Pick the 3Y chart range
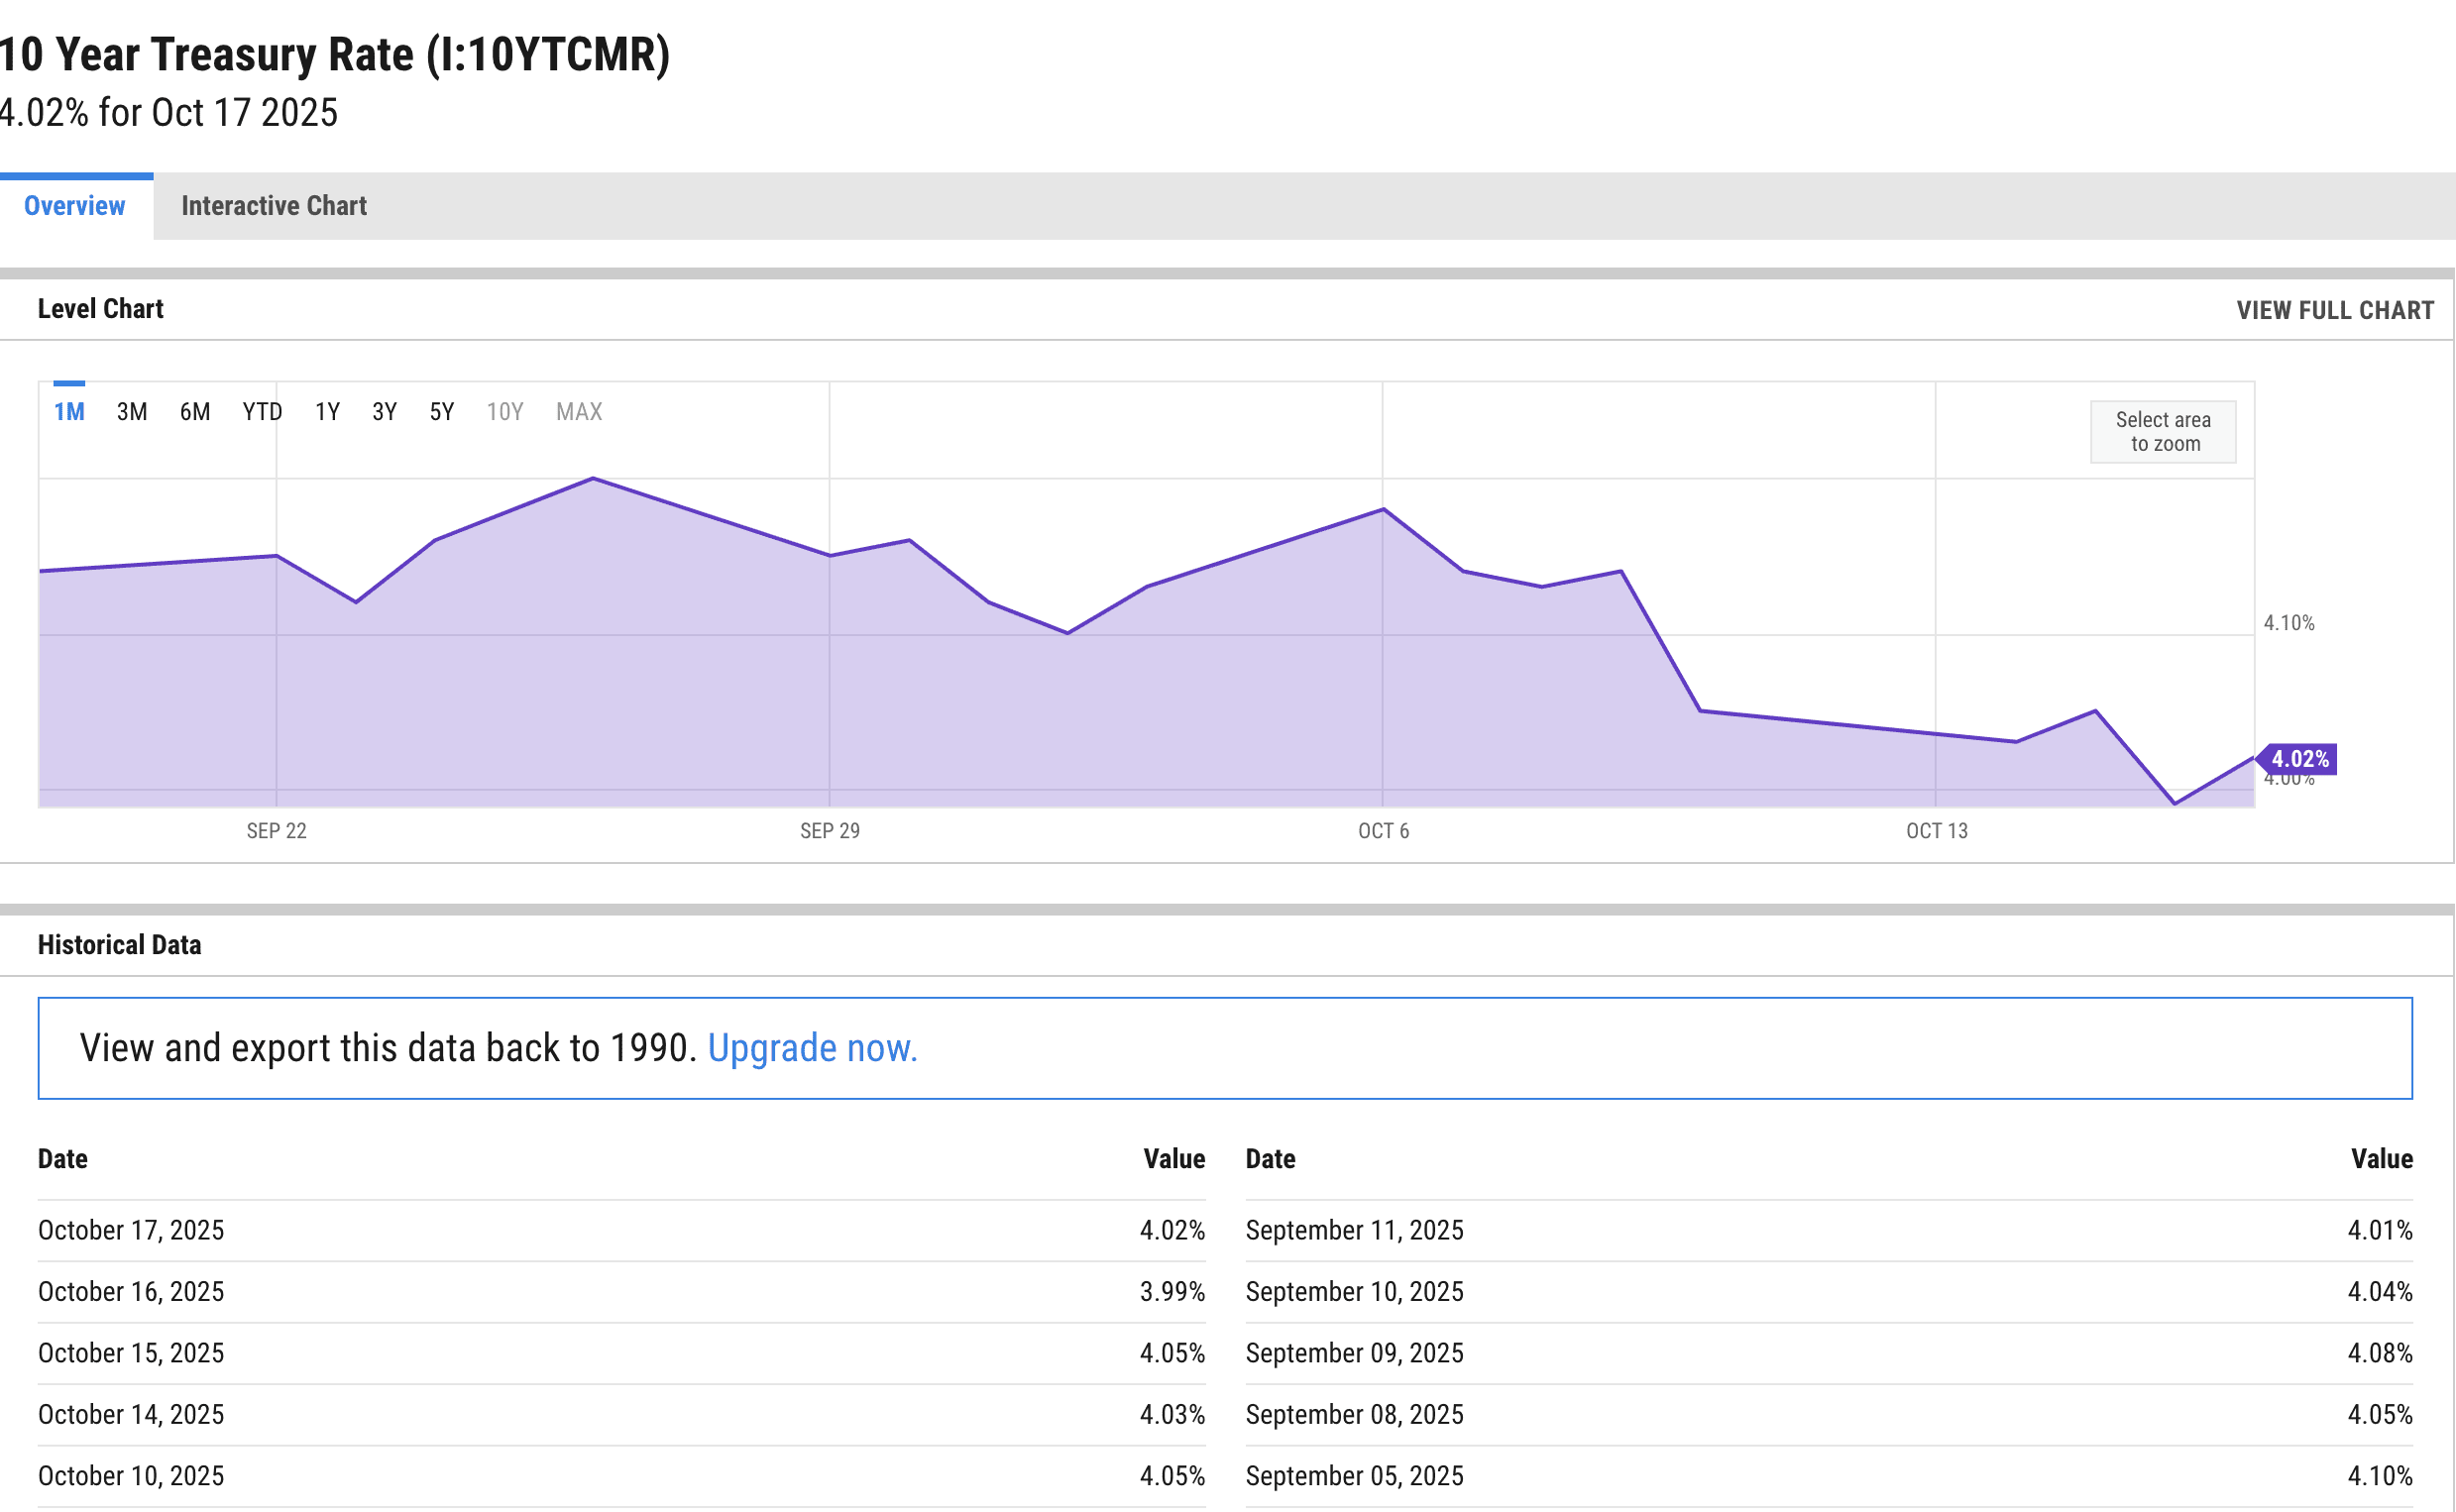The width and height of the screenshot is (2456, 1512). point(384,412)
